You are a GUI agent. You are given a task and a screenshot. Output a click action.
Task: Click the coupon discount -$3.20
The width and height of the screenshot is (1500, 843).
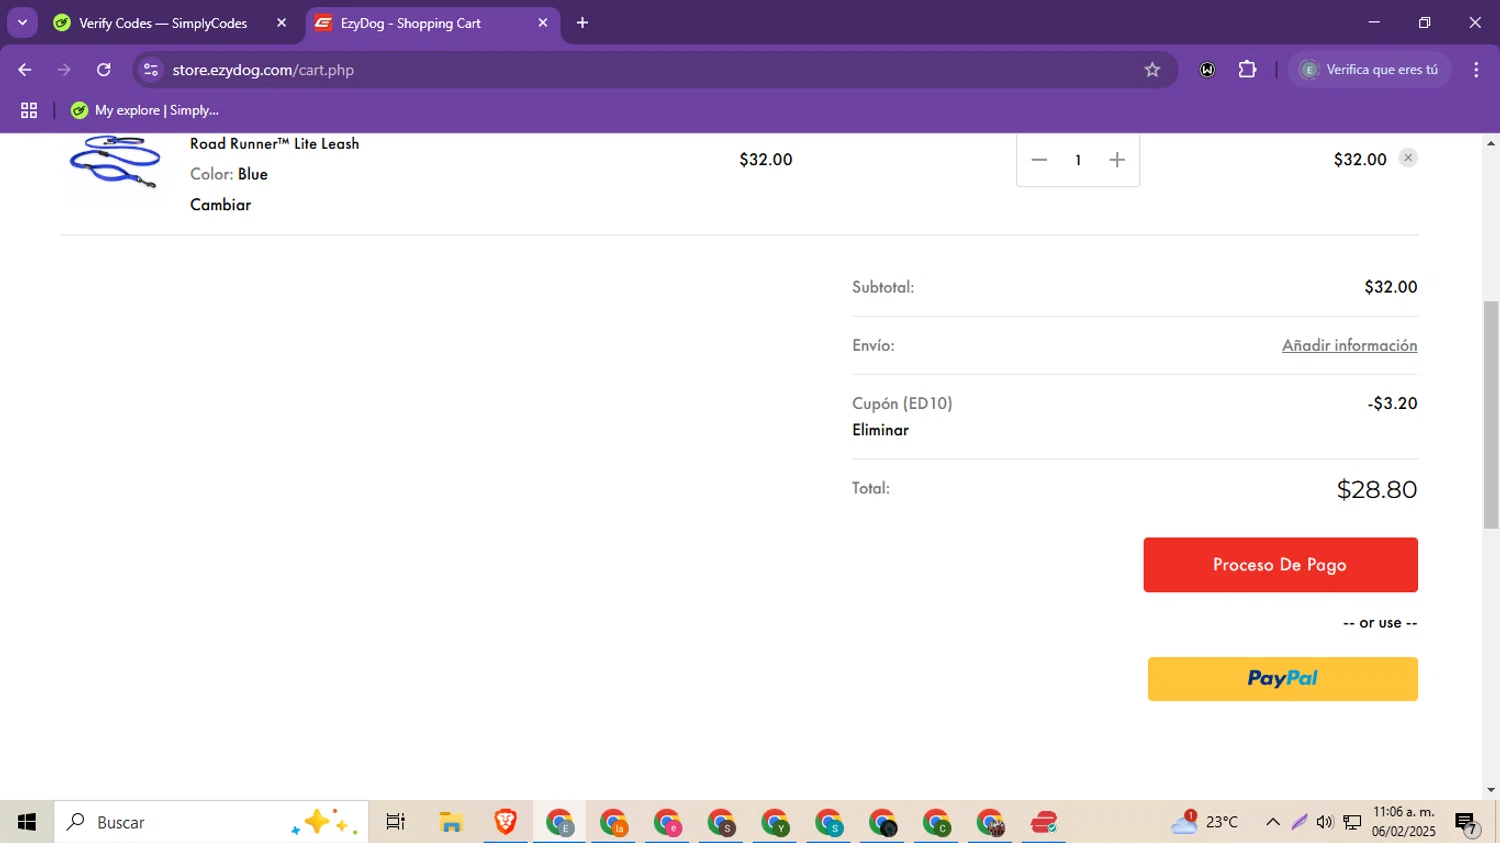click(x=1392, y=404)
